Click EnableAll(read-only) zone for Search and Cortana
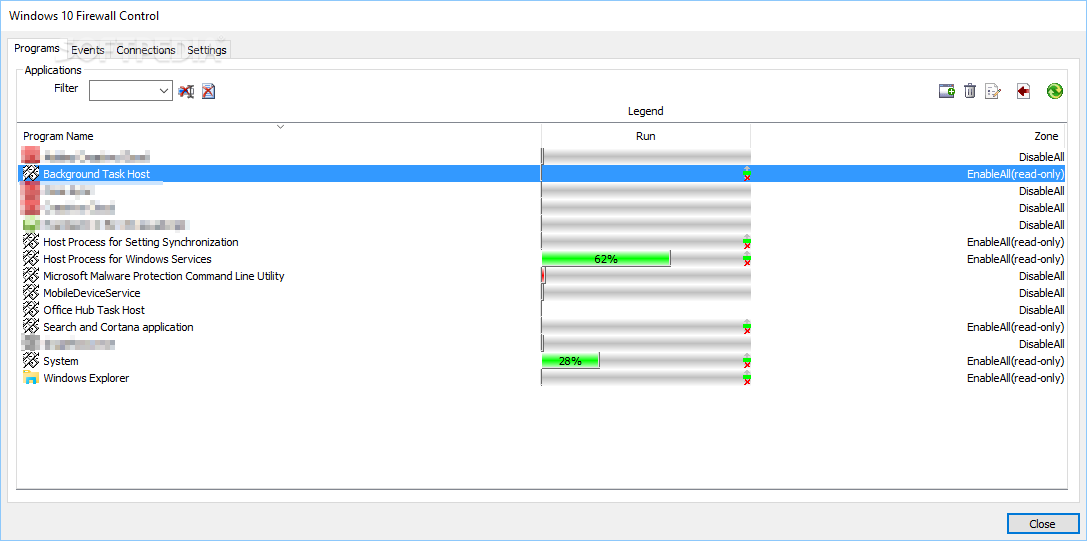Screen dimensions: 1087x541 [x=1016, y=327]
